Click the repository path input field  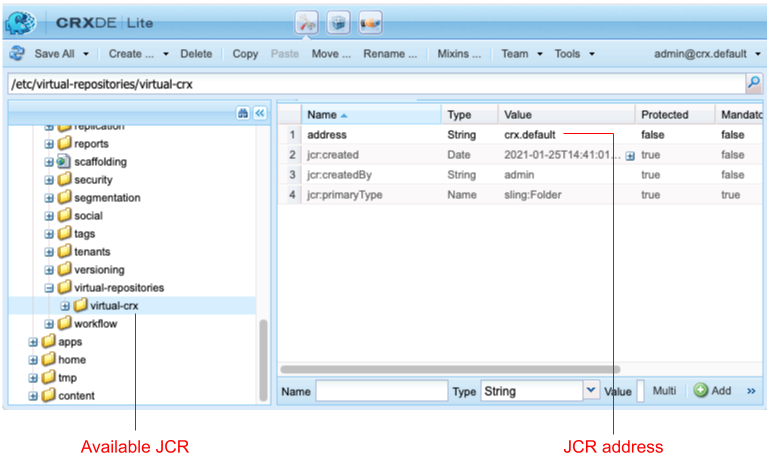tap(377, 84)
